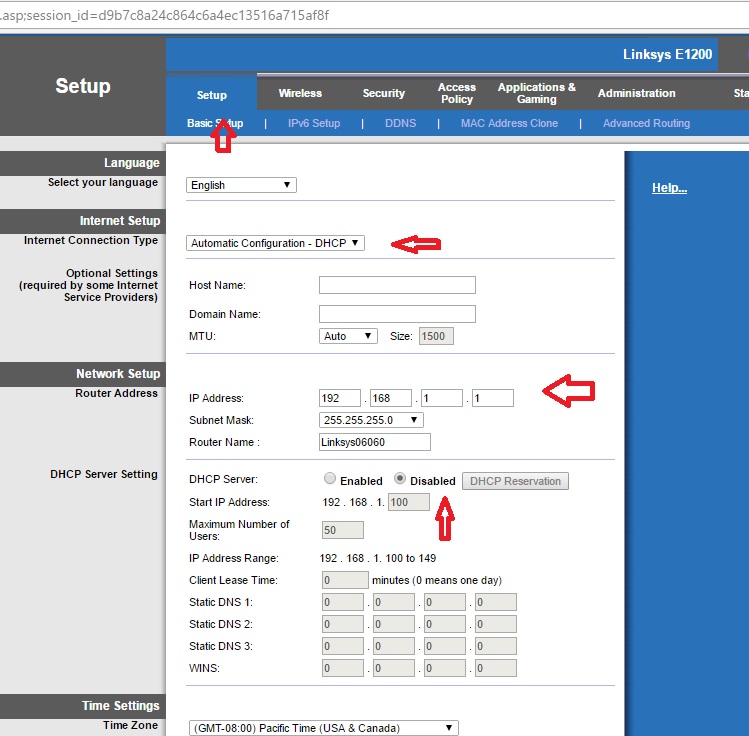The height and width of the screenshot is (736, 749).
Task: Select the Basic Setup sub-tab
Action: tap(215, 123)
